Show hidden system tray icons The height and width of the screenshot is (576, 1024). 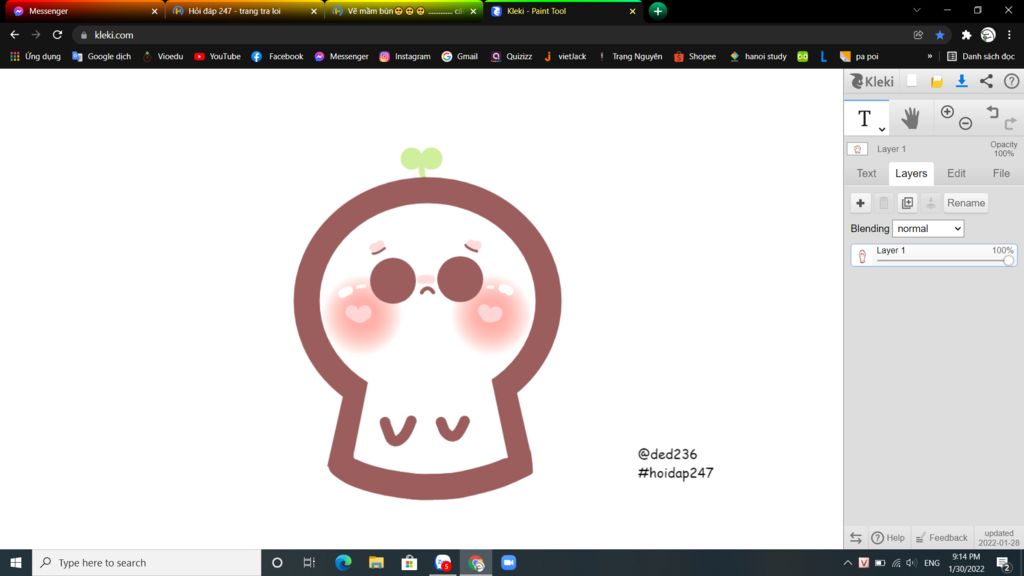pos(848,562)
